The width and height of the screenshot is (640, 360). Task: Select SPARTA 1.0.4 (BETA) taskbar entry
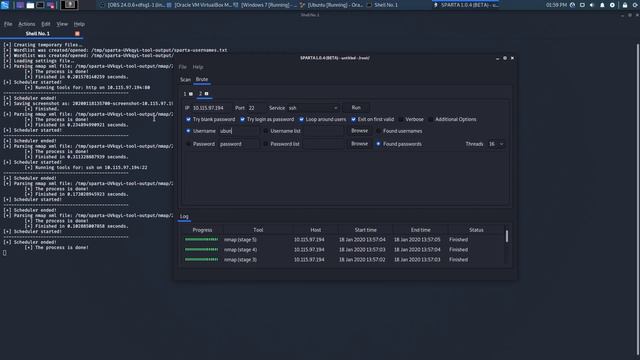(466, 5)
